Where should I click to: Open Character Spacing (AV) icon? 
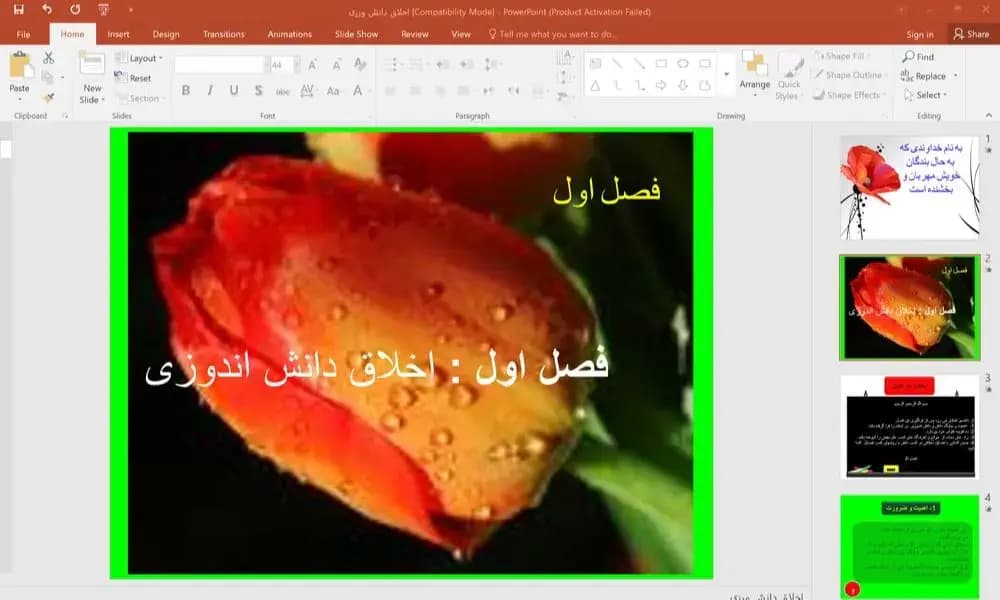tap(307, 91)
